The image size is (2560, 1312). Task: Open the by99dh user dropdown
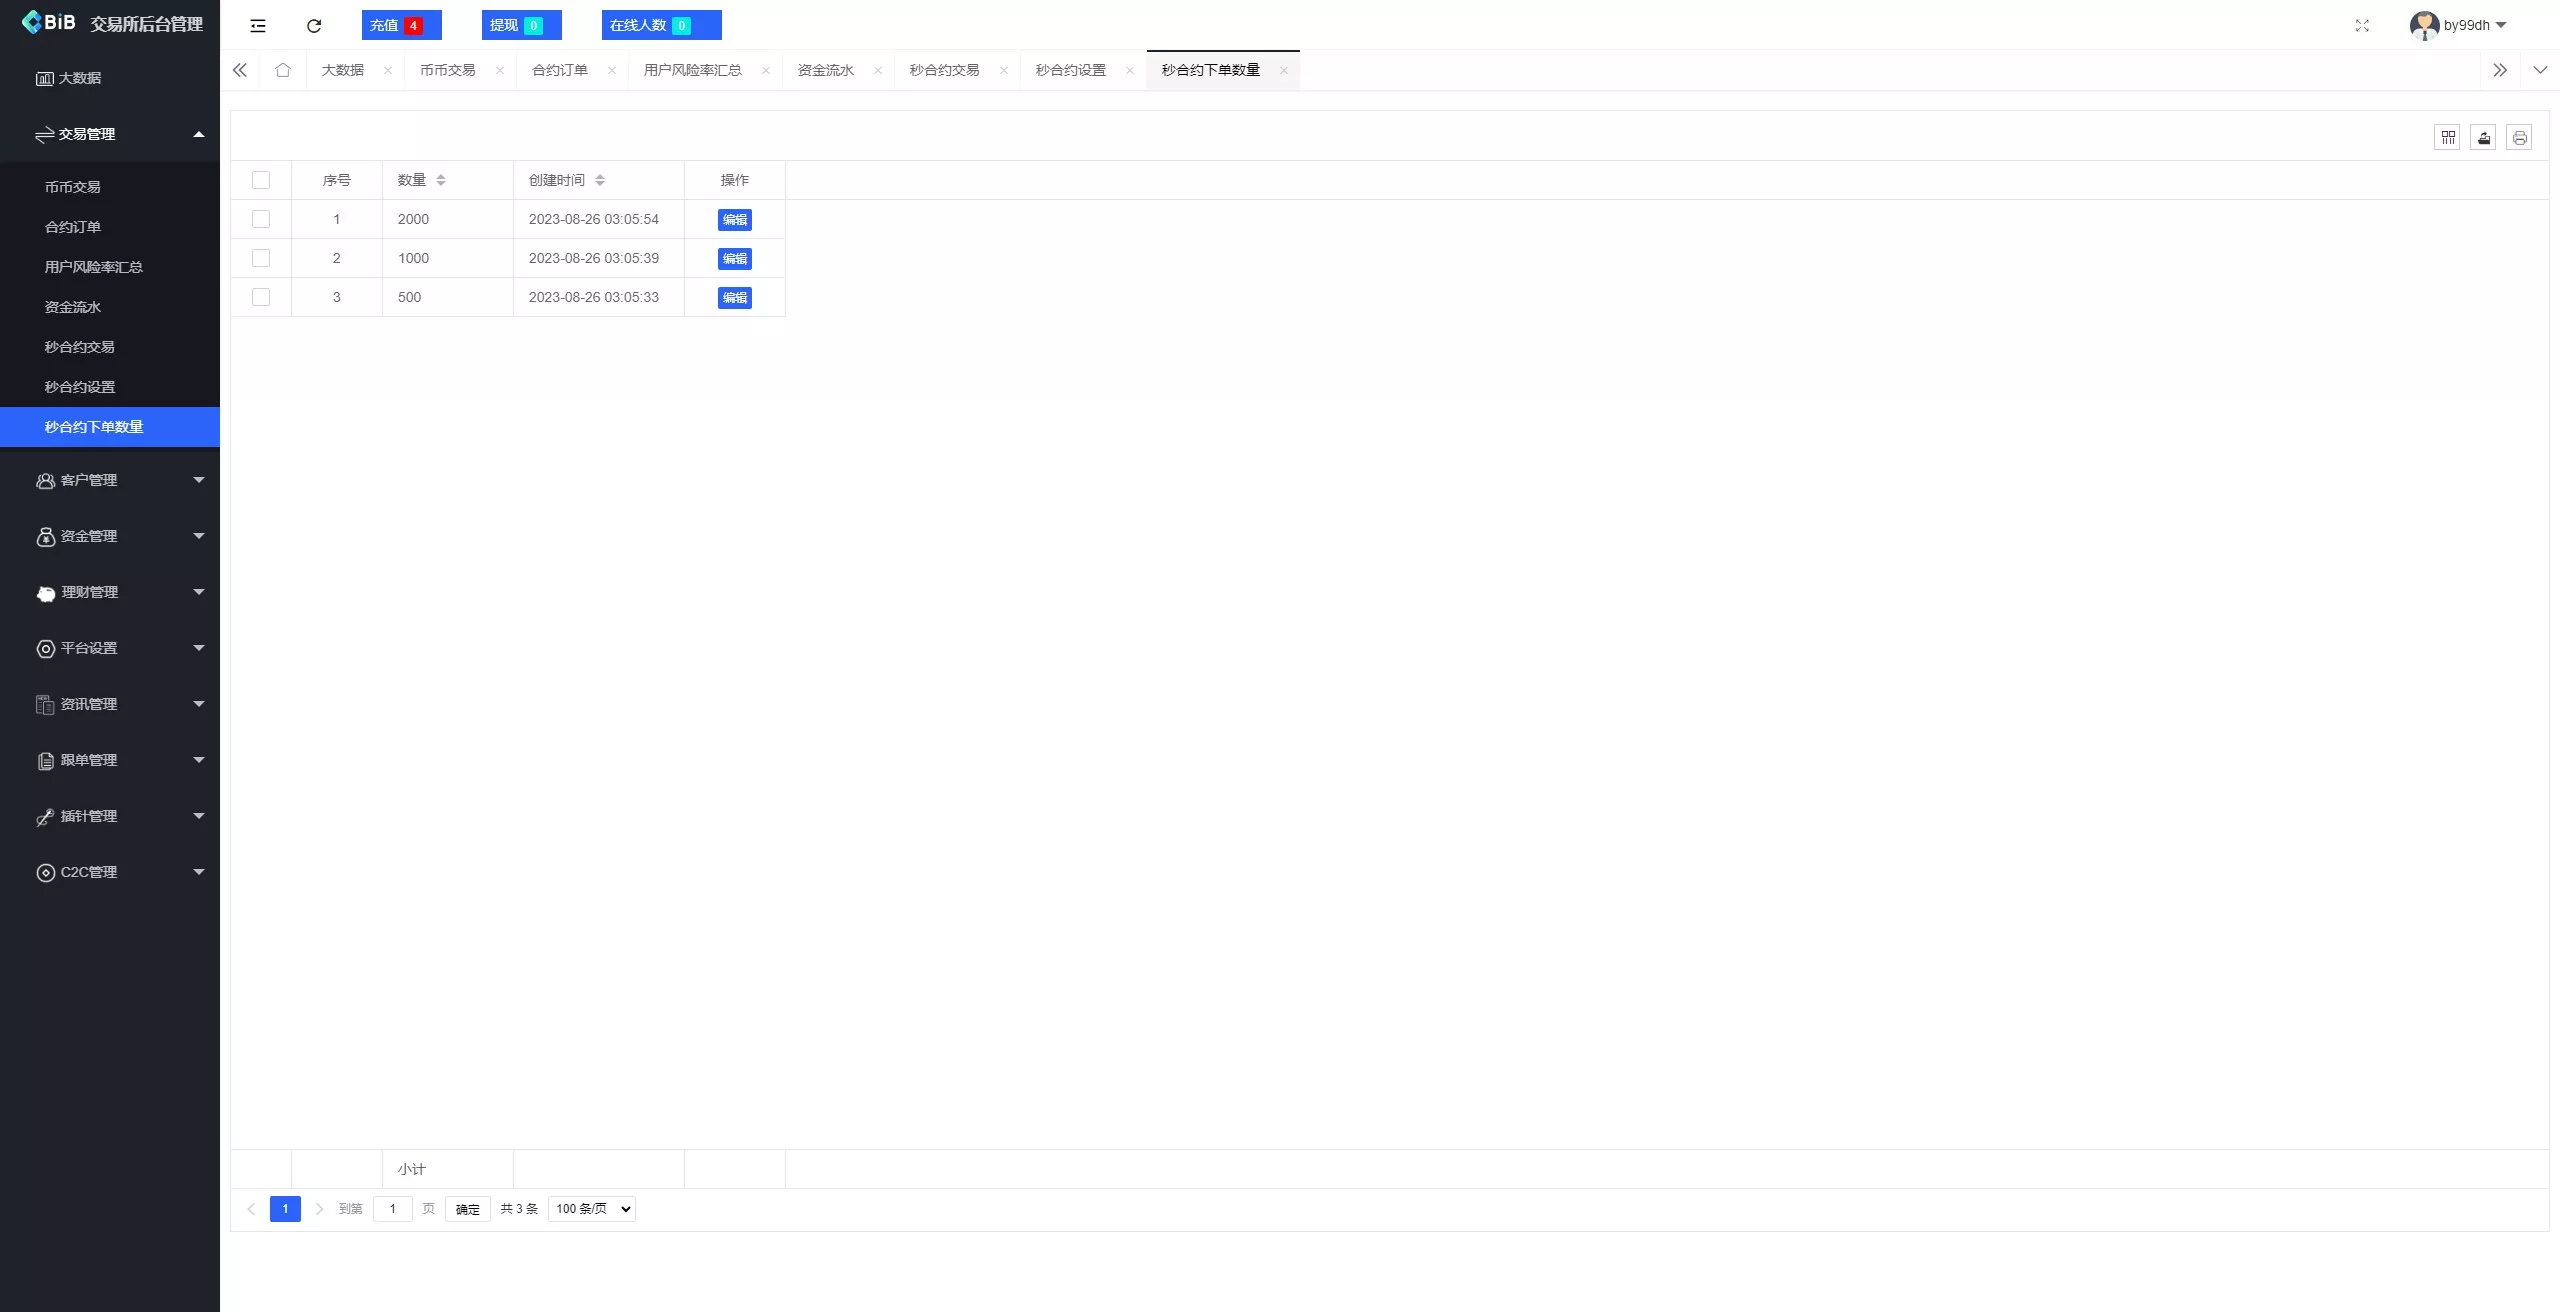[2466, 25]
